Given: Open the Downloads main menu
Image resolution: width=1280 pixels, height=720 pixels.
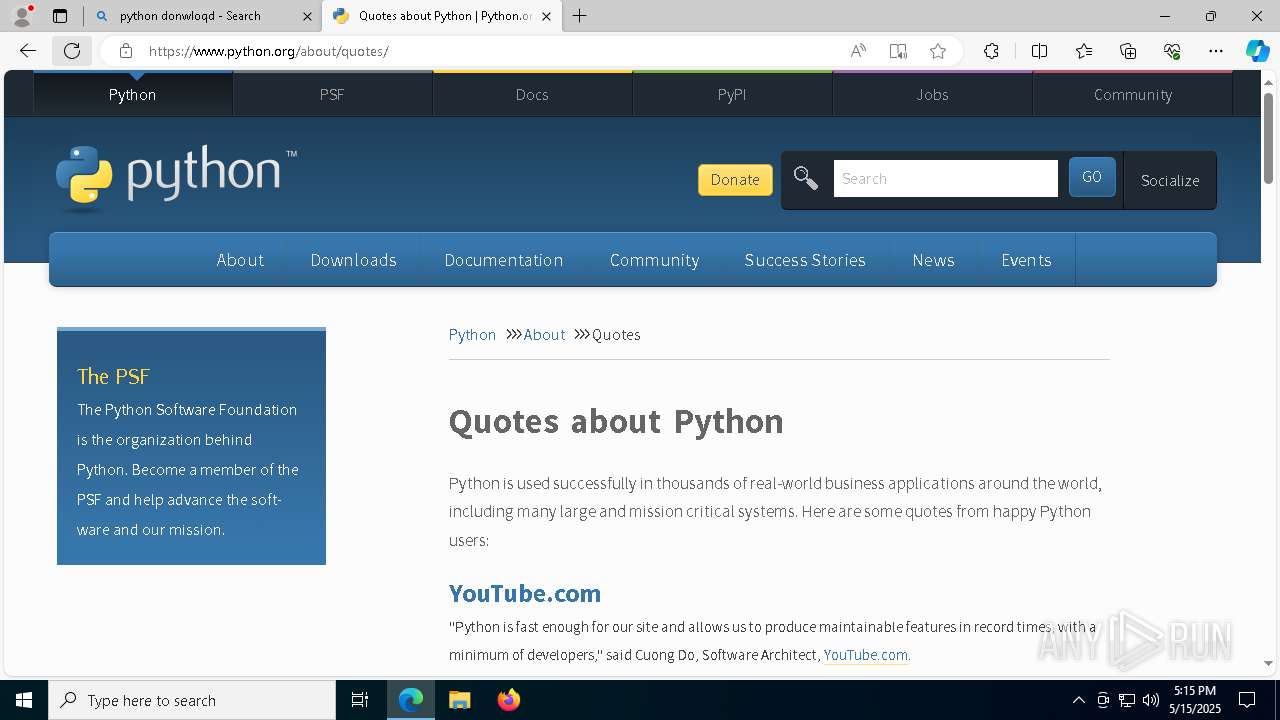Looking at the screenshot, I should [x=354, y=260].
